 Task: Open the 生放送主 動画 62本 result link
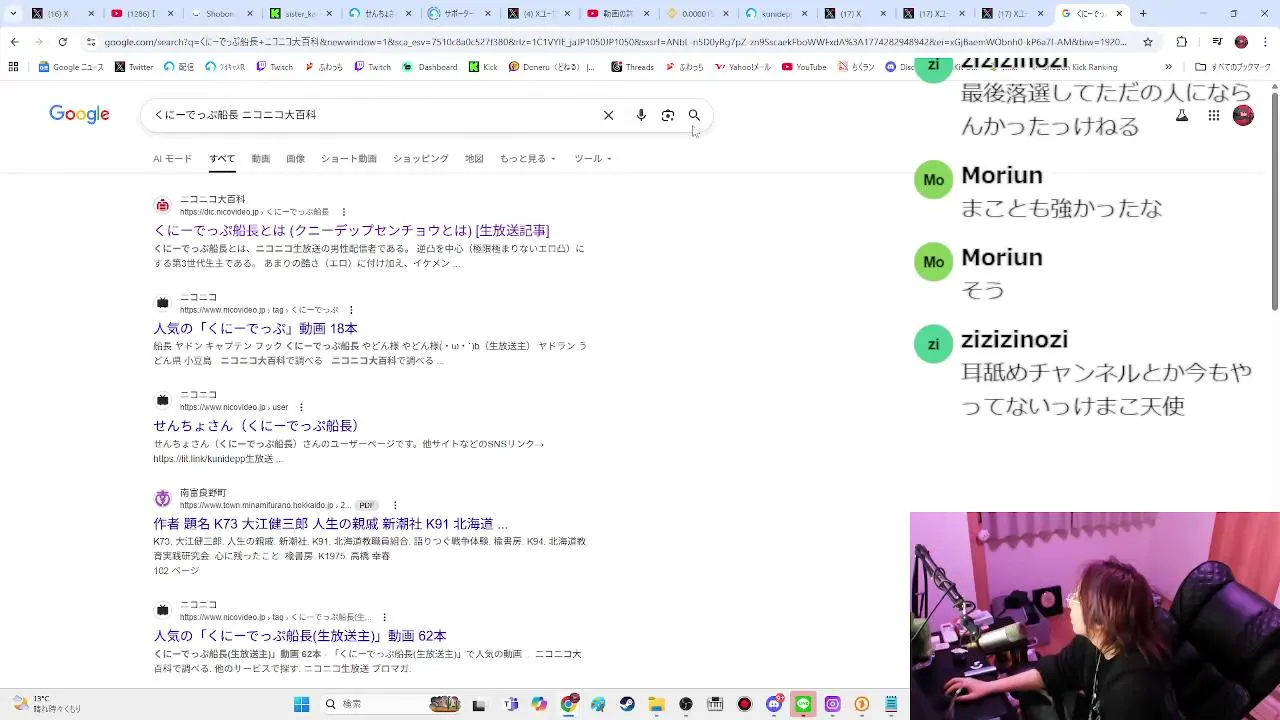[300, 636]
